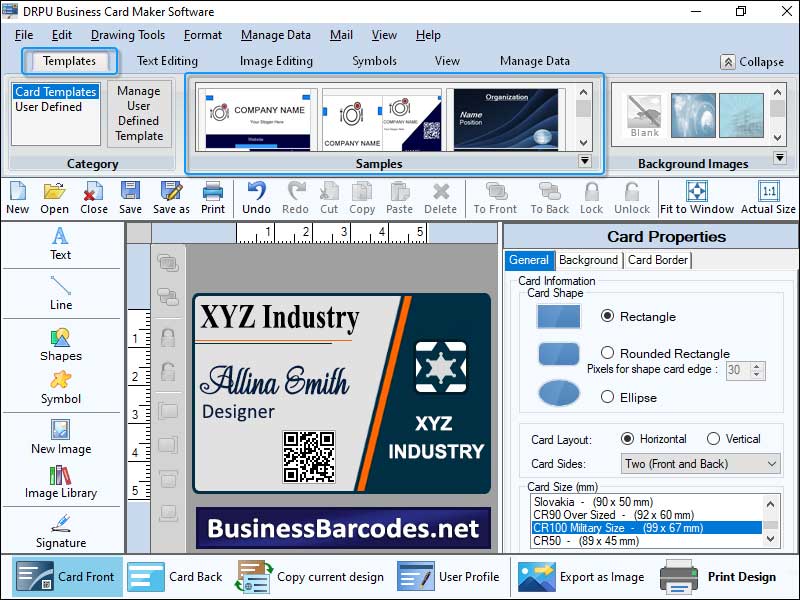Select the Symbol tool

click(x=61, y=388)
